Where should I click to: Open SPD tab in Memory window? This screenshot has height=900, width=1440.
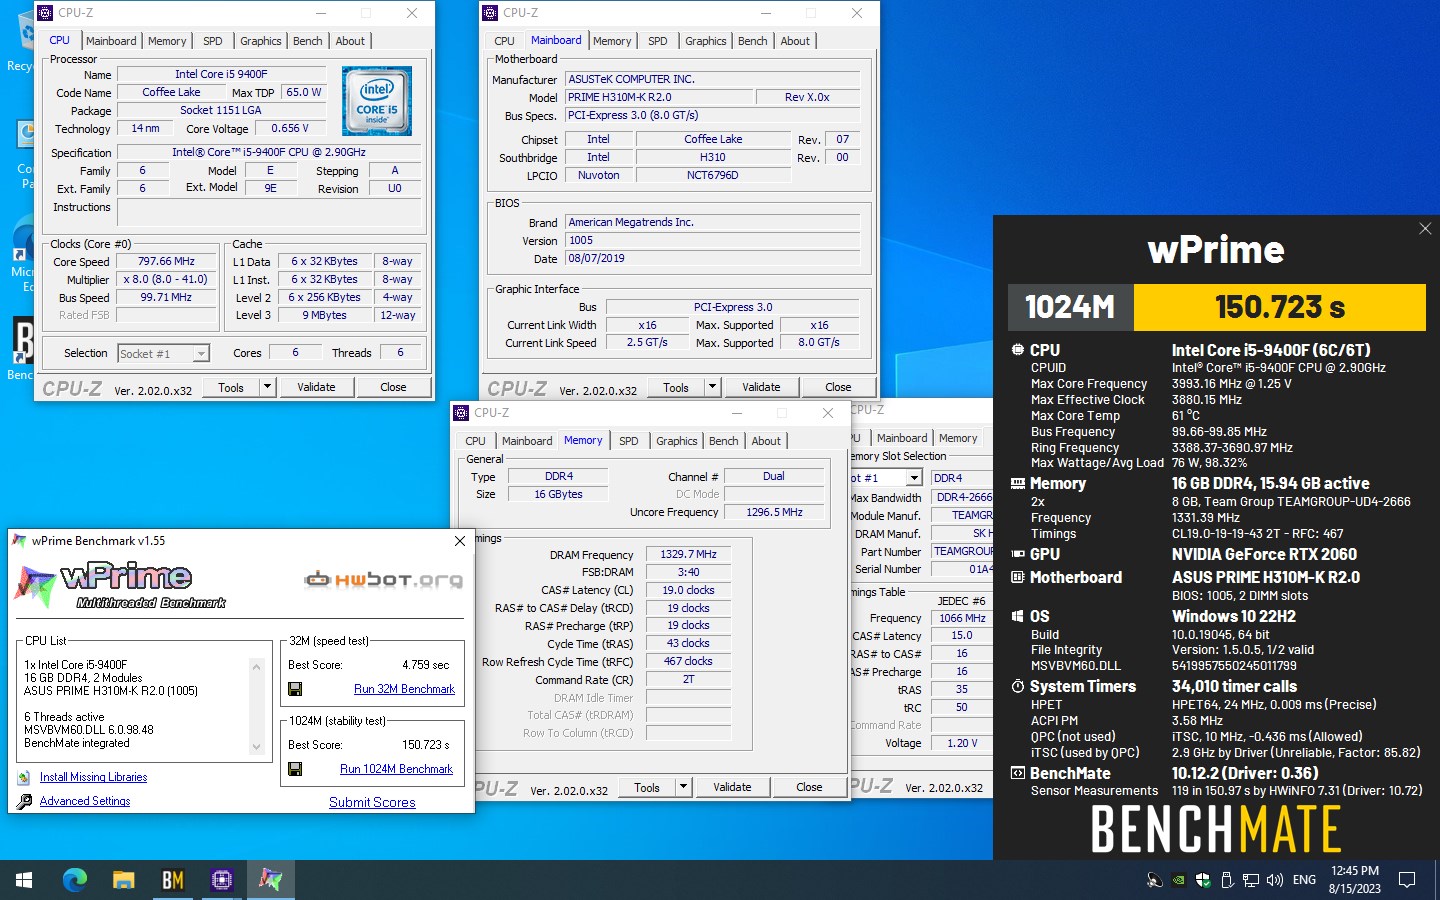629,441
